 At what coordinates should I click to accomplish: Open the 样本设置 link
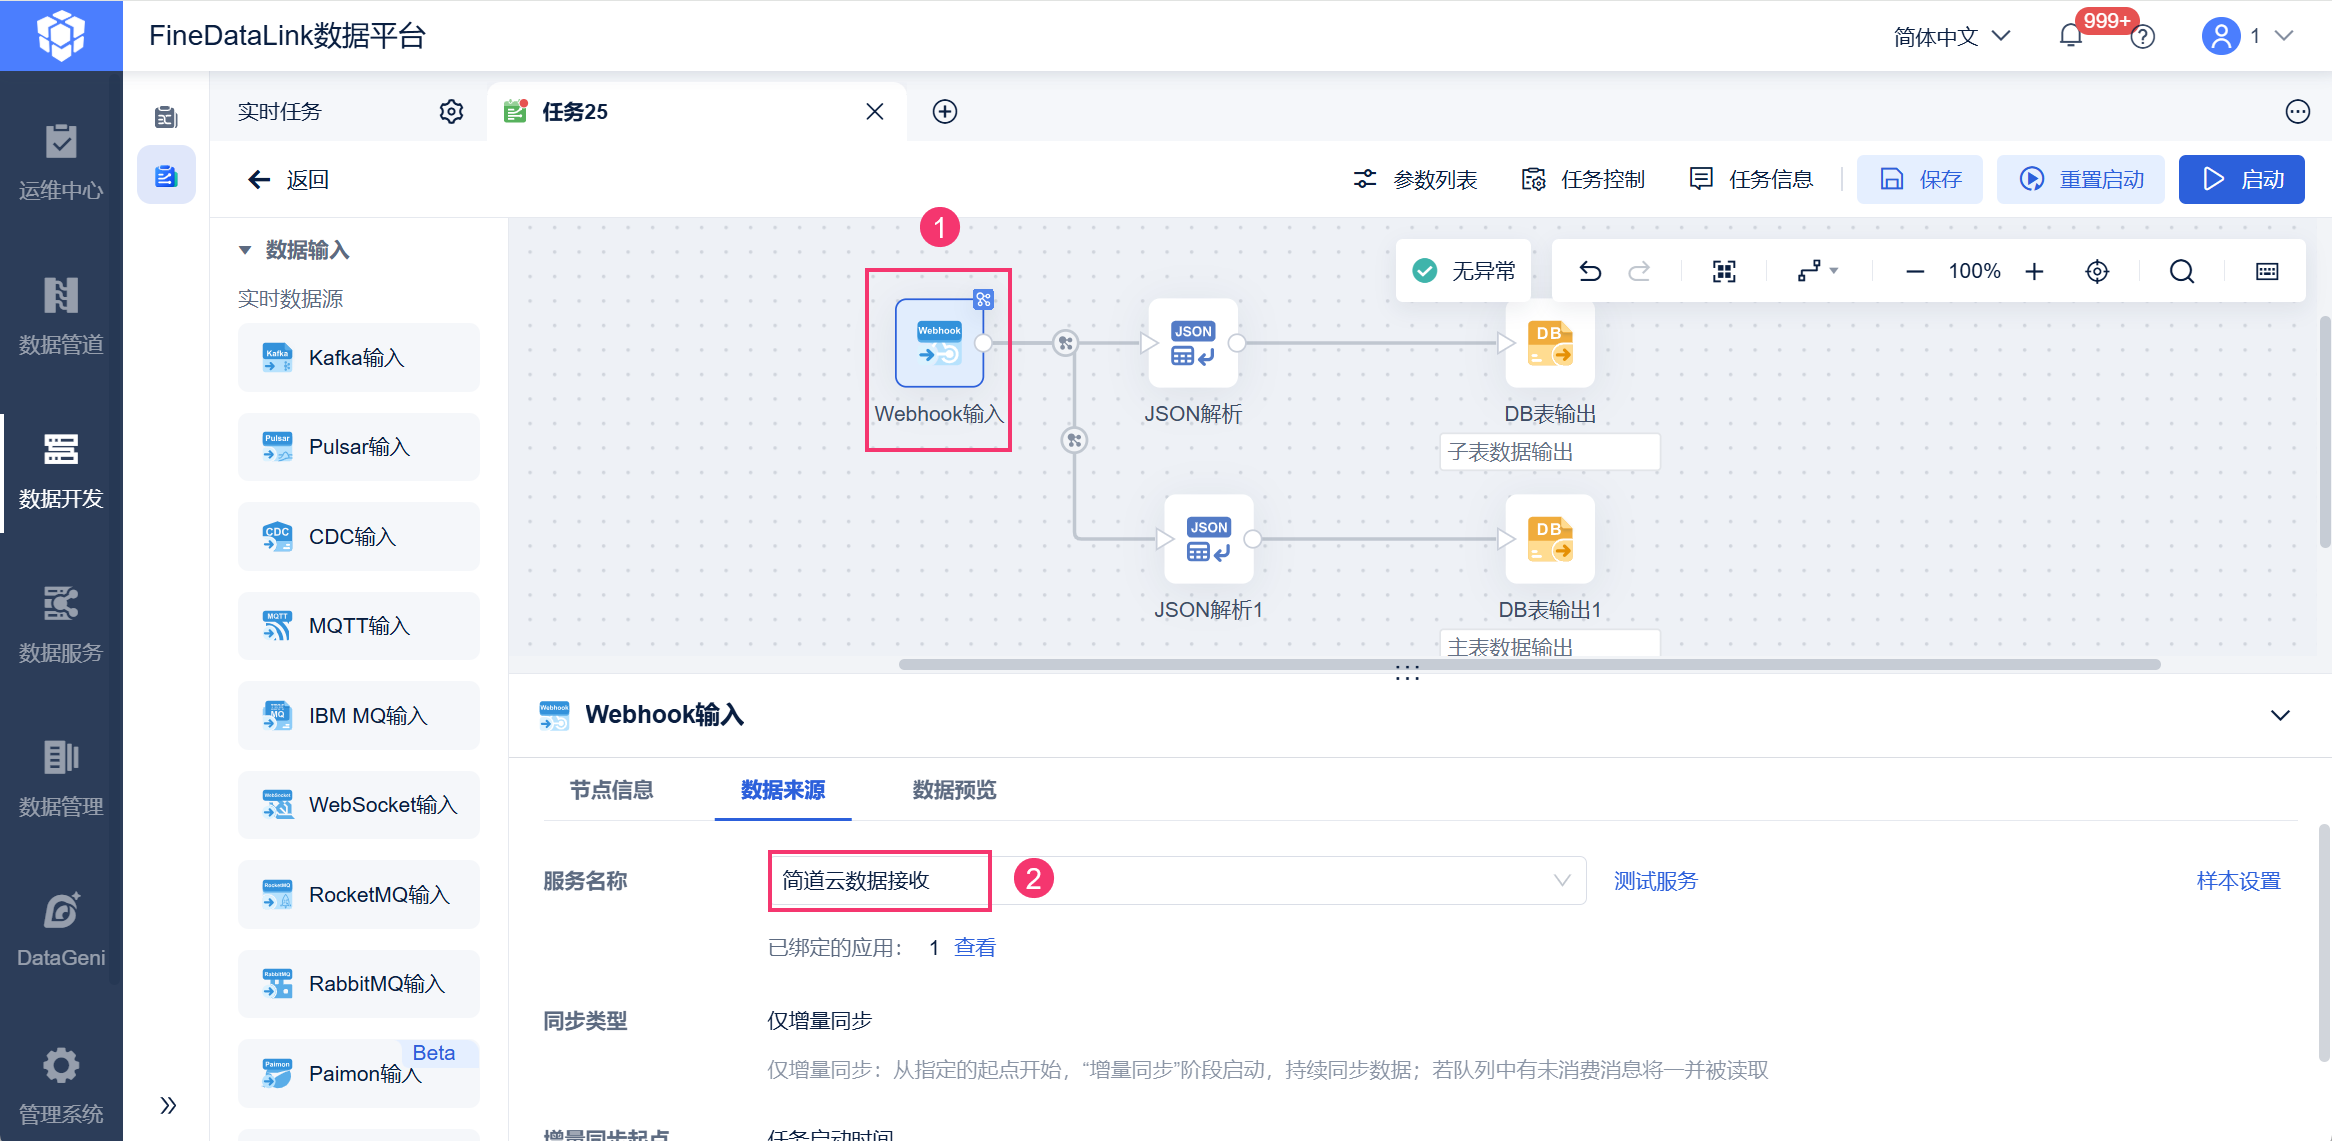coord(2239,881)
